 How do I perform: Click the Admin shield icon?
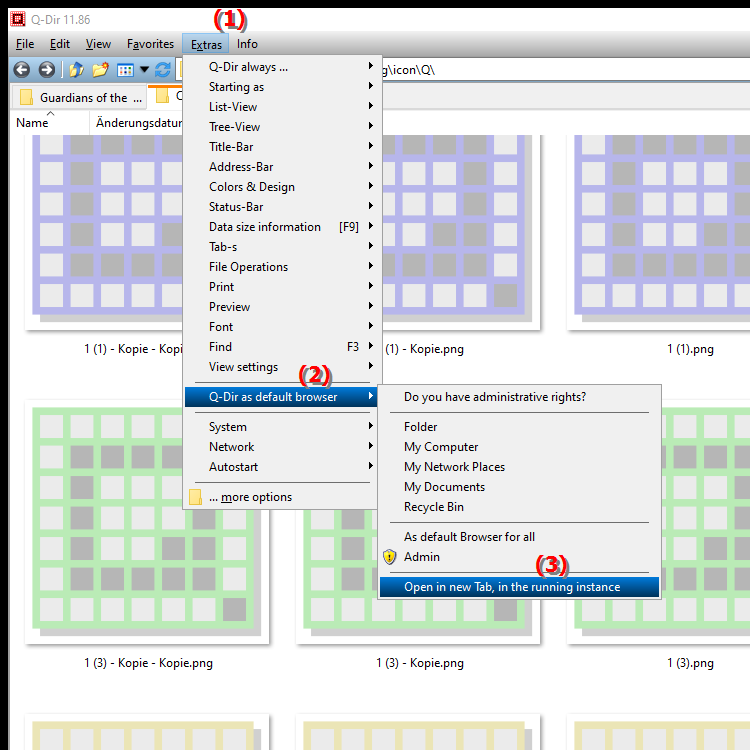pos(390,556)
